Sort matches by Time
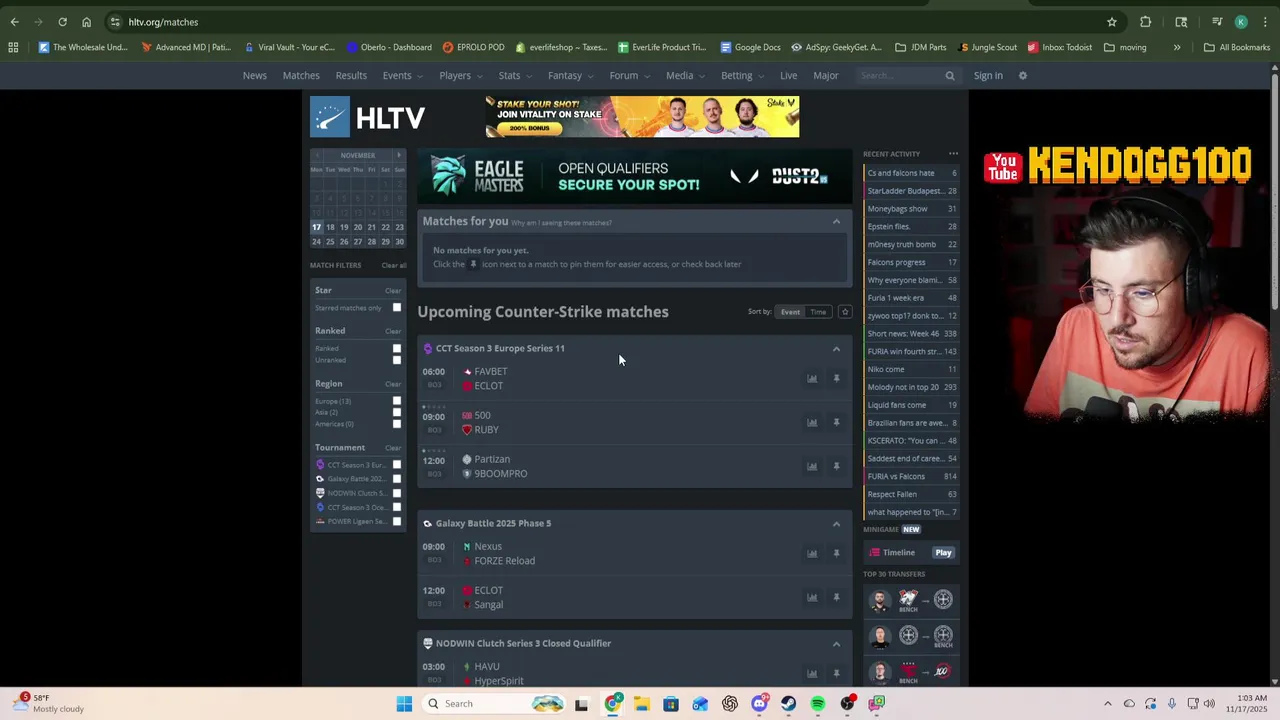 tap(818, 312)
